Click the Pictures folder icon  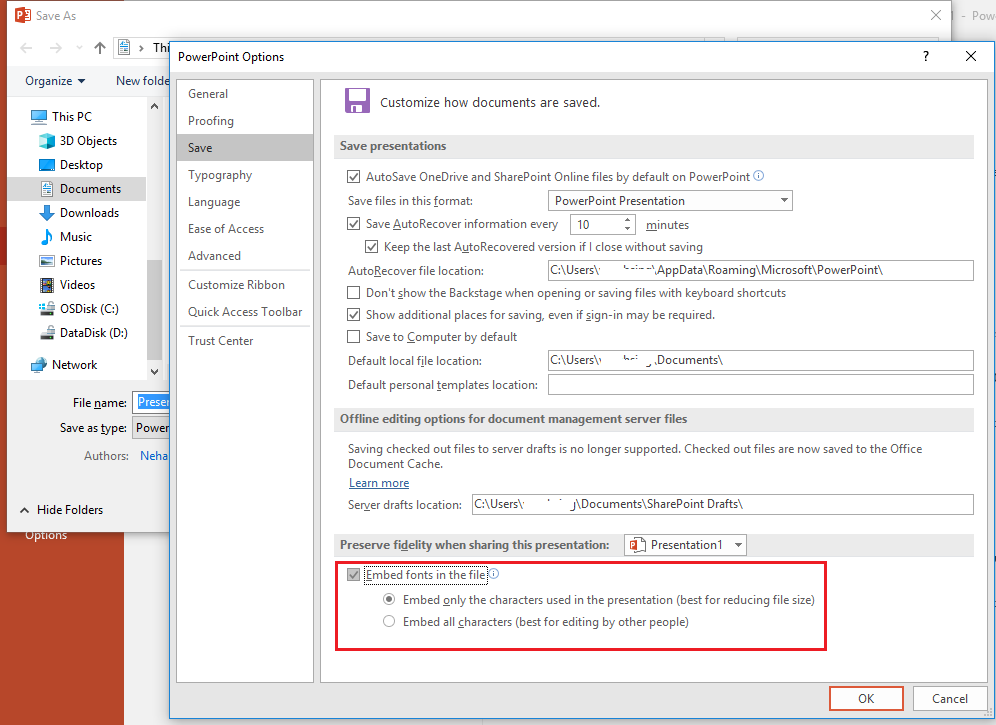click(47, 261)
